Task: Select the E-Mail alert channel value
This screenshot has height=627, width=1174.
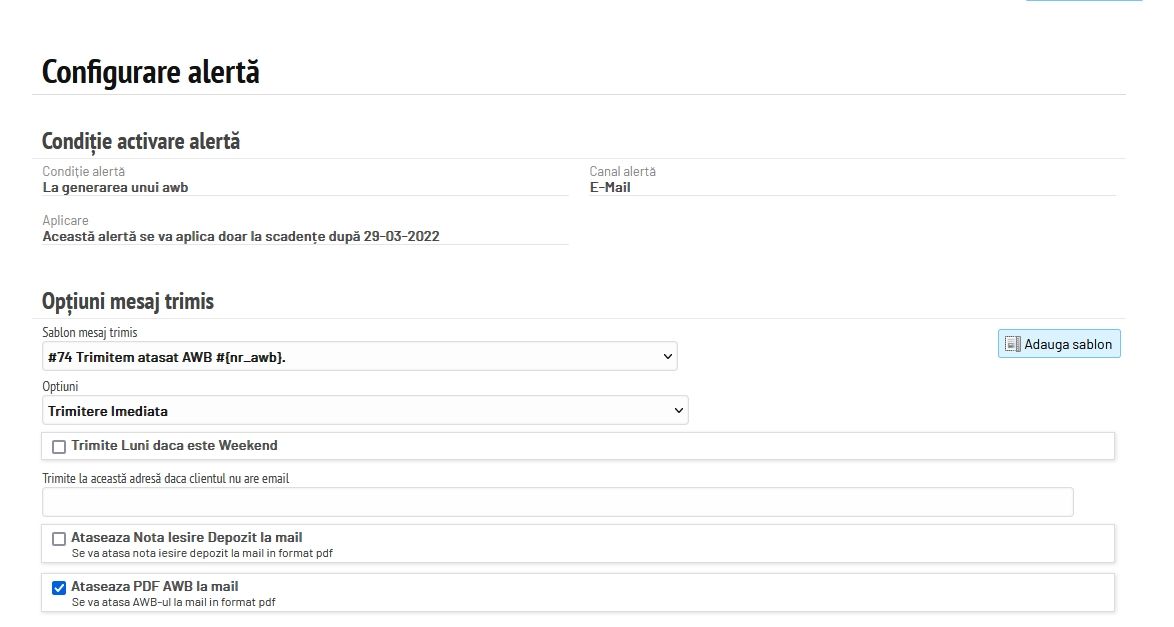Action: click(610, 187)
